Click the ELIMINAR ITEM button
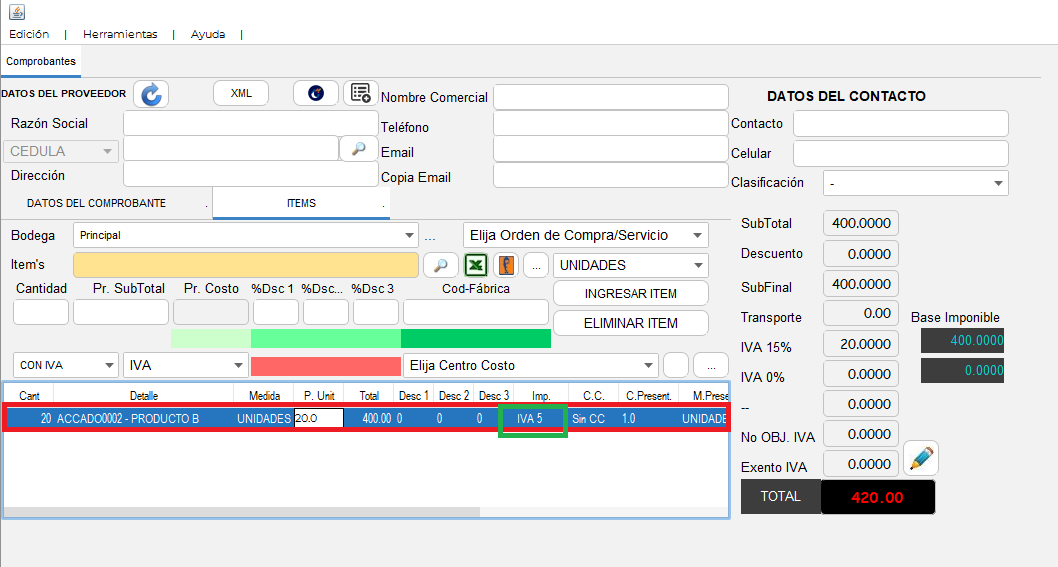This screenshot has width=1058, height=567. click(631, 323)
